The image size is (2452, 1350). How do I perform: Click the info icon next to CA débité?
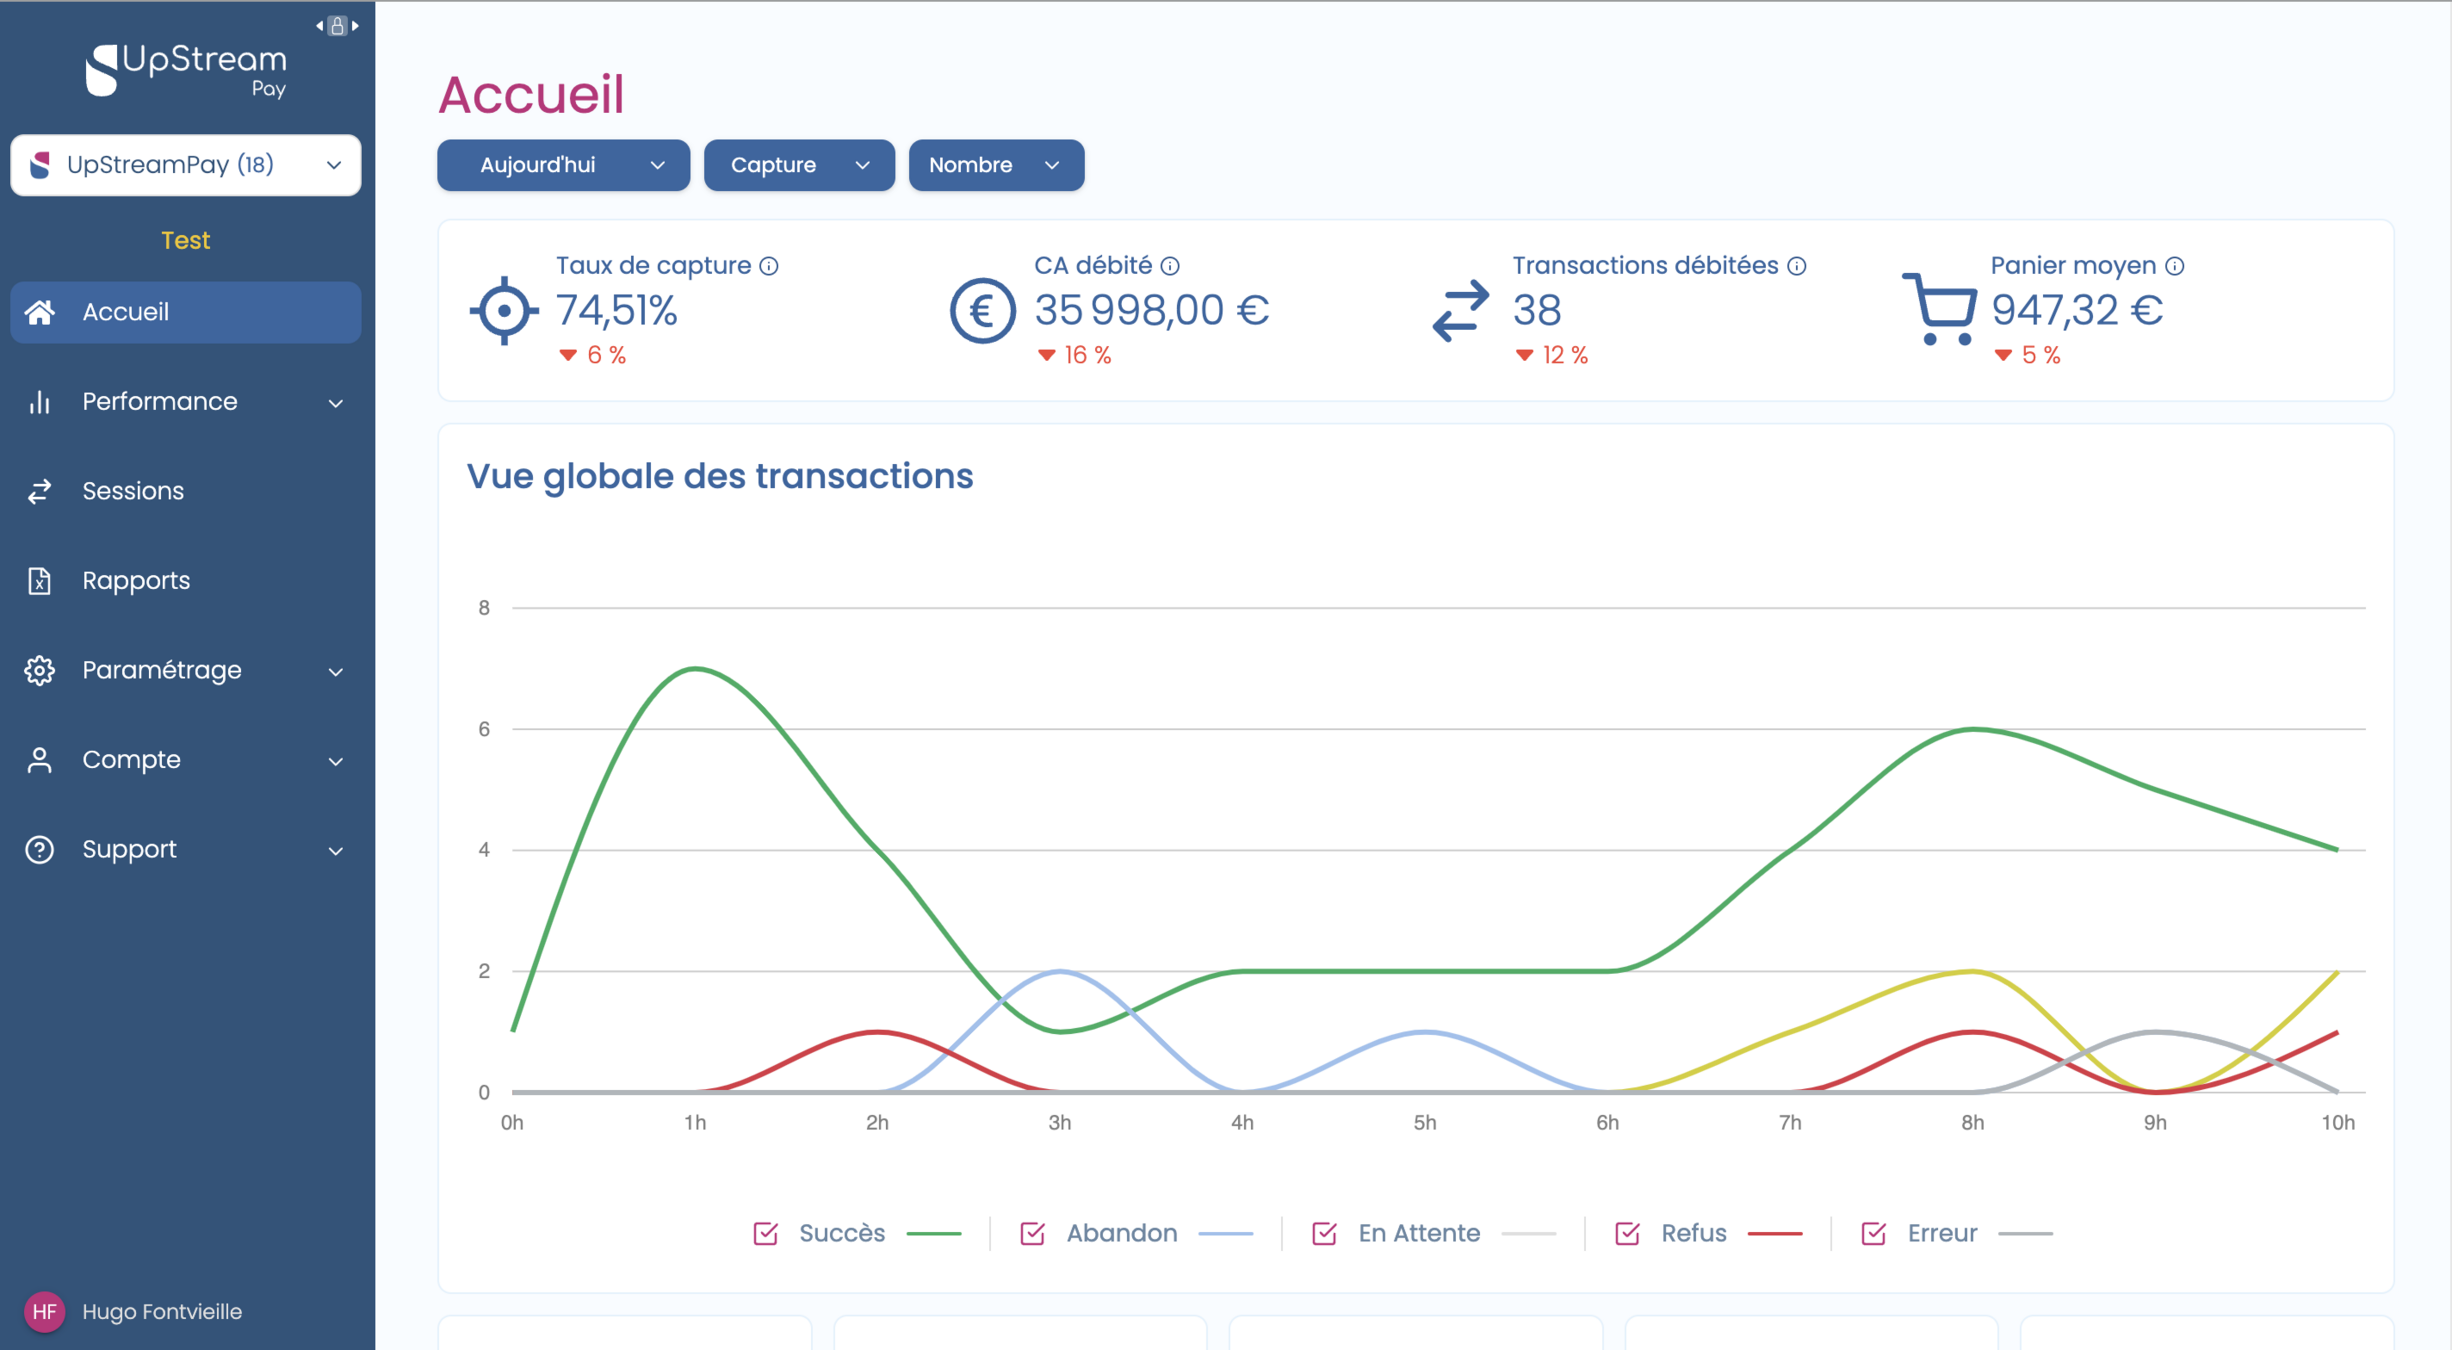point(1170,266)
